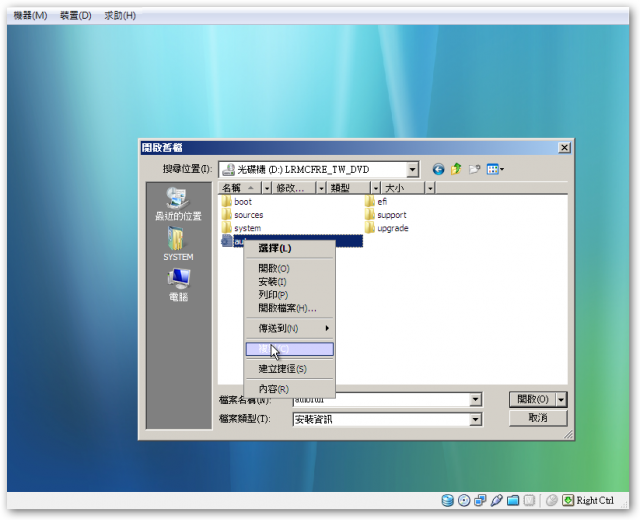
Task: Sort by 修改 column header
Action: tap(294, 188)
